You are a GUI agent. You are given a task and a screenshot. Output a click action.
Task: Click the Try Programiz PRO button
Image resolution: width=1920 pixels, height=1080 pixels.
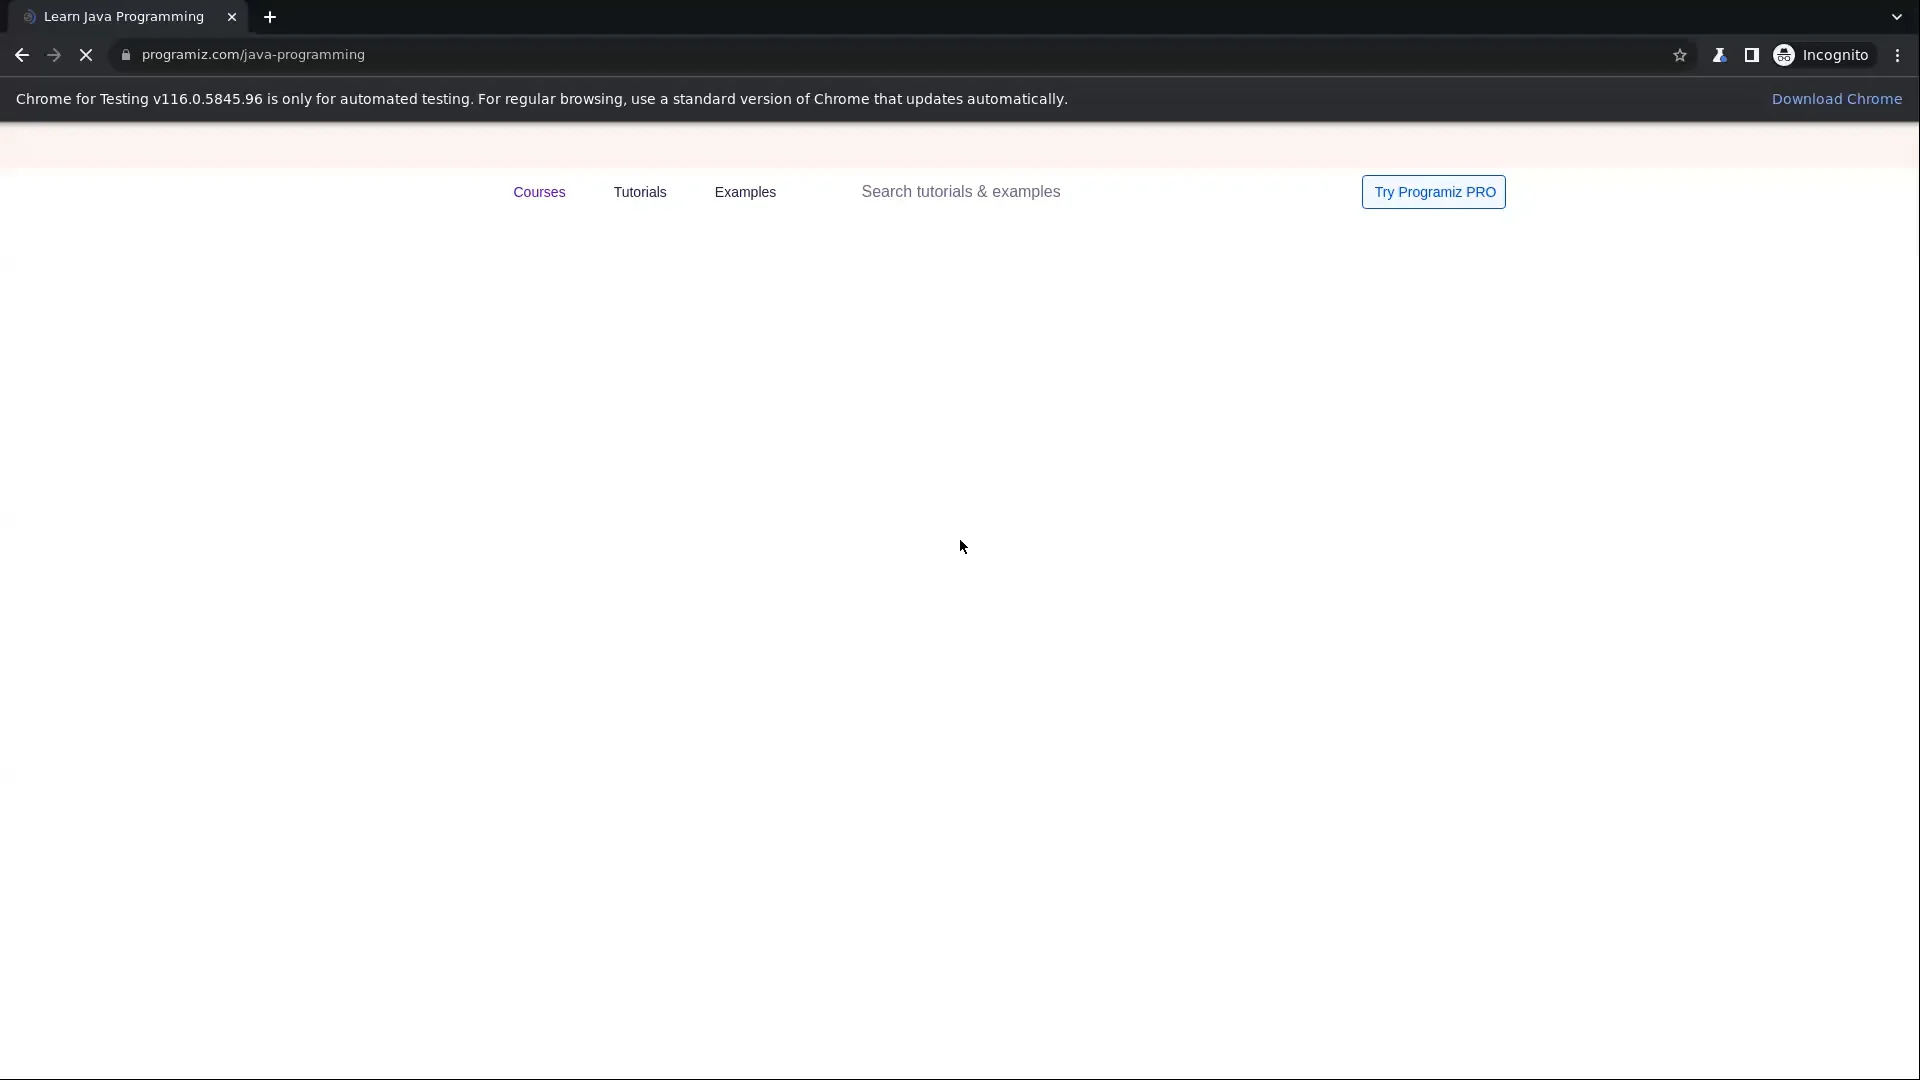1433,192
